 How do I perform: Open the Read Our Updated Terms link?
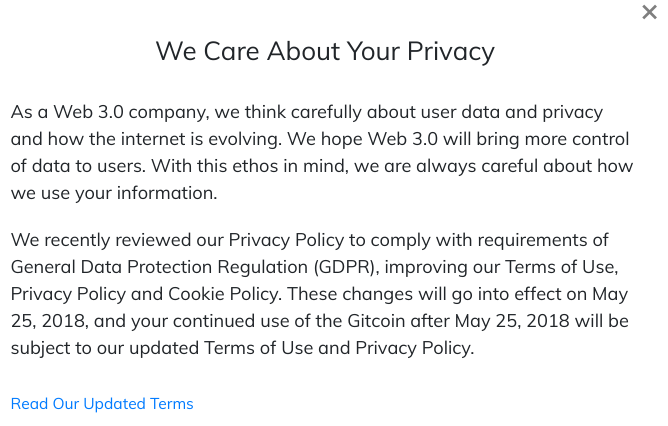pyautogui.click(x=102, y=404)
